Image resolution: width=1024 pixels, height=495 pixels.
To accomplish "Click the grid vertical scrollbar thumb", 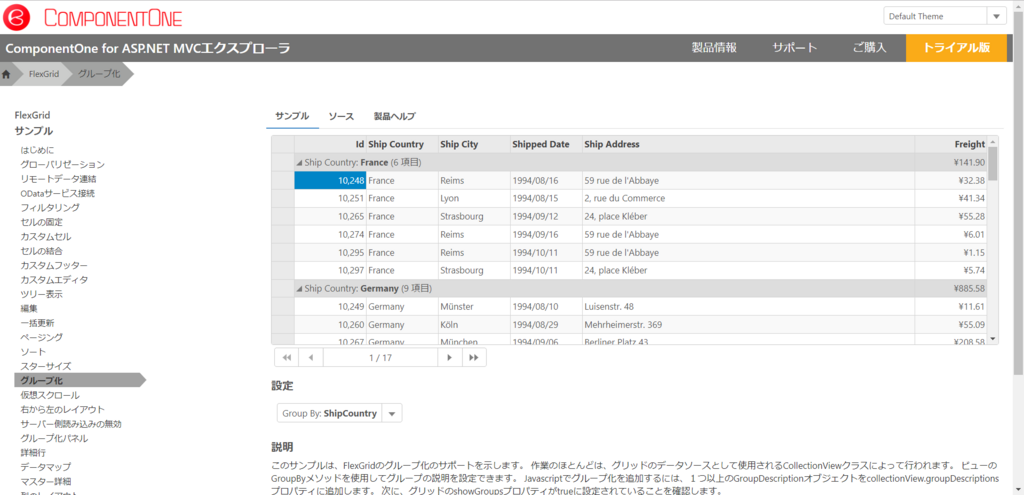I will tap(993, 164).
